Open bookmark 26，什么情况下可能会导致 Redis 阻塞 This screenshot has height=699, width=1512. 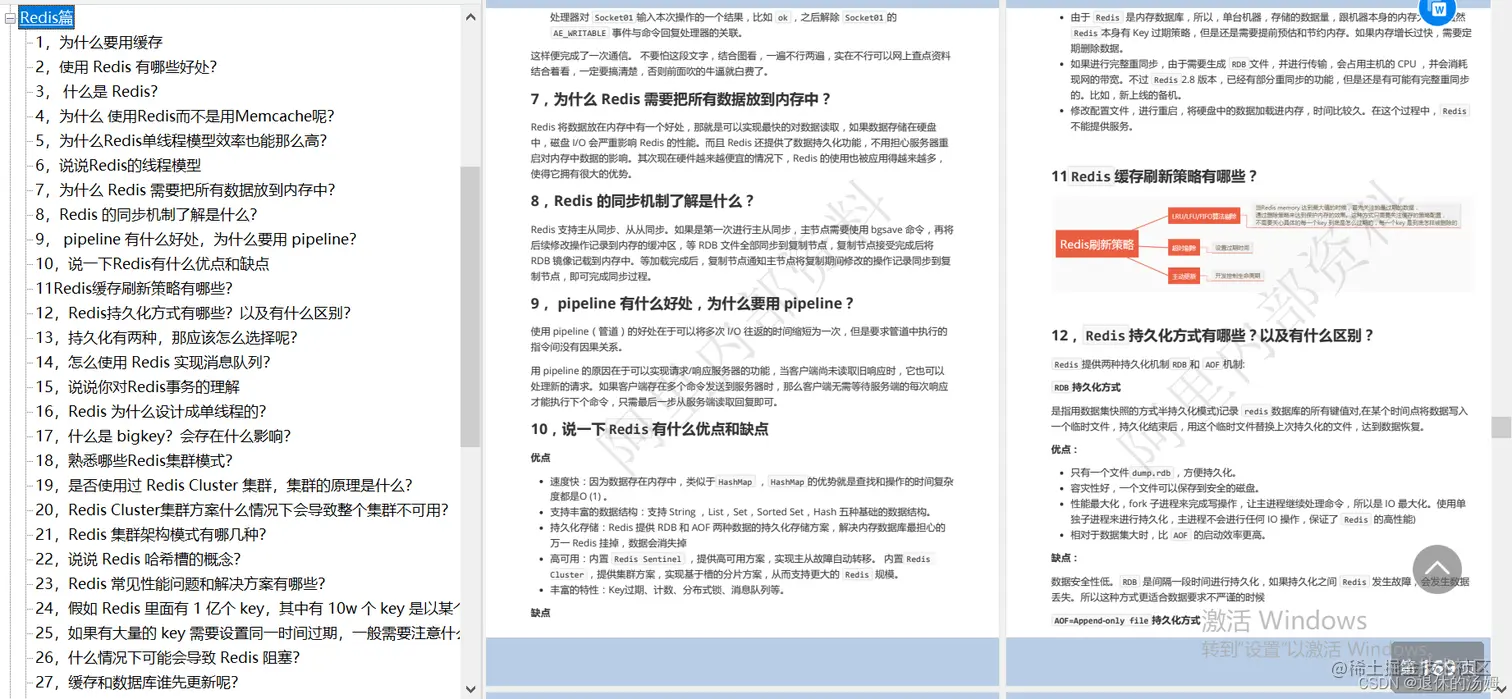pos(167,657)
